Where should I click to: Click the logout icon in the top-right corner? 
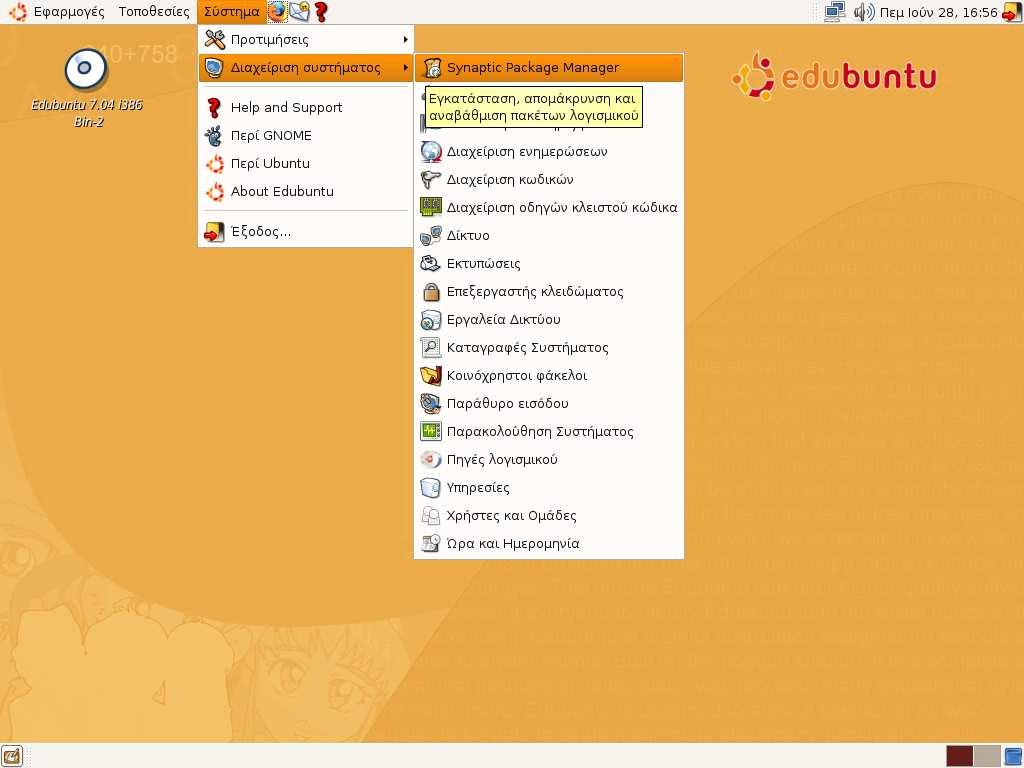pyautogui.click(x=1012, y=12)
